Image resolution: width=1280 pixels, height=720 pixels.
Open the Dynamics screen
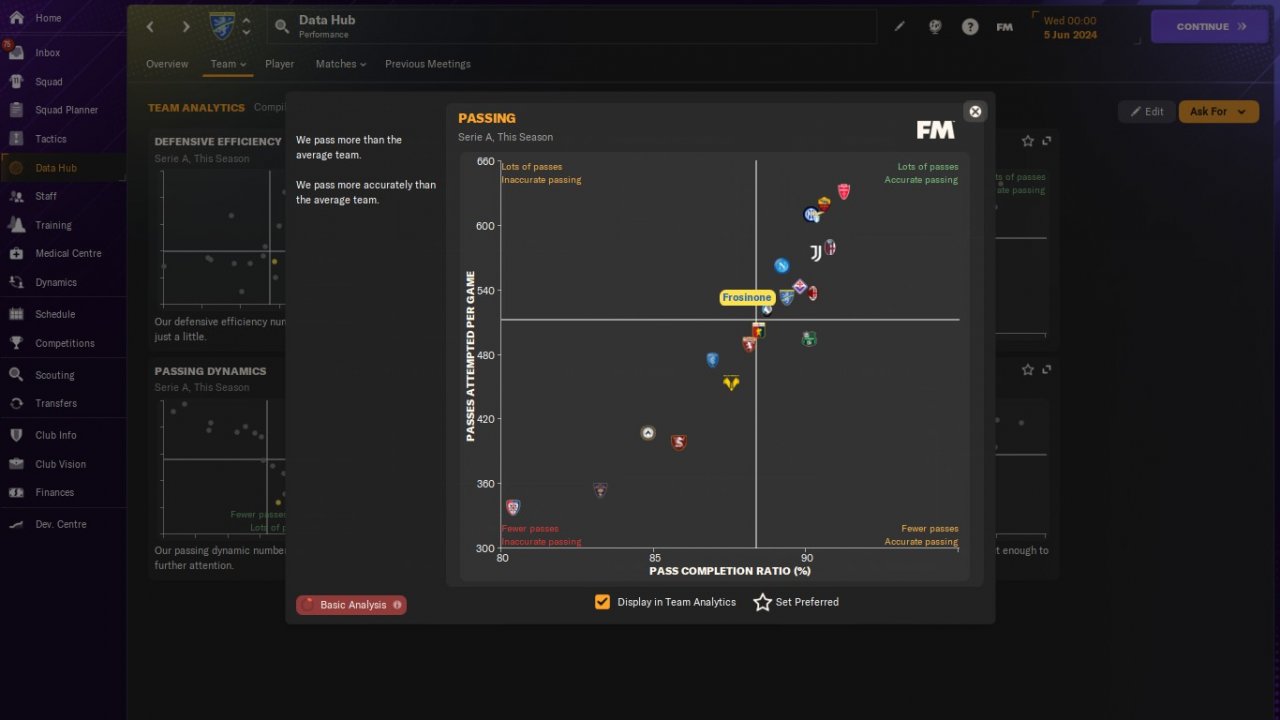63,282
